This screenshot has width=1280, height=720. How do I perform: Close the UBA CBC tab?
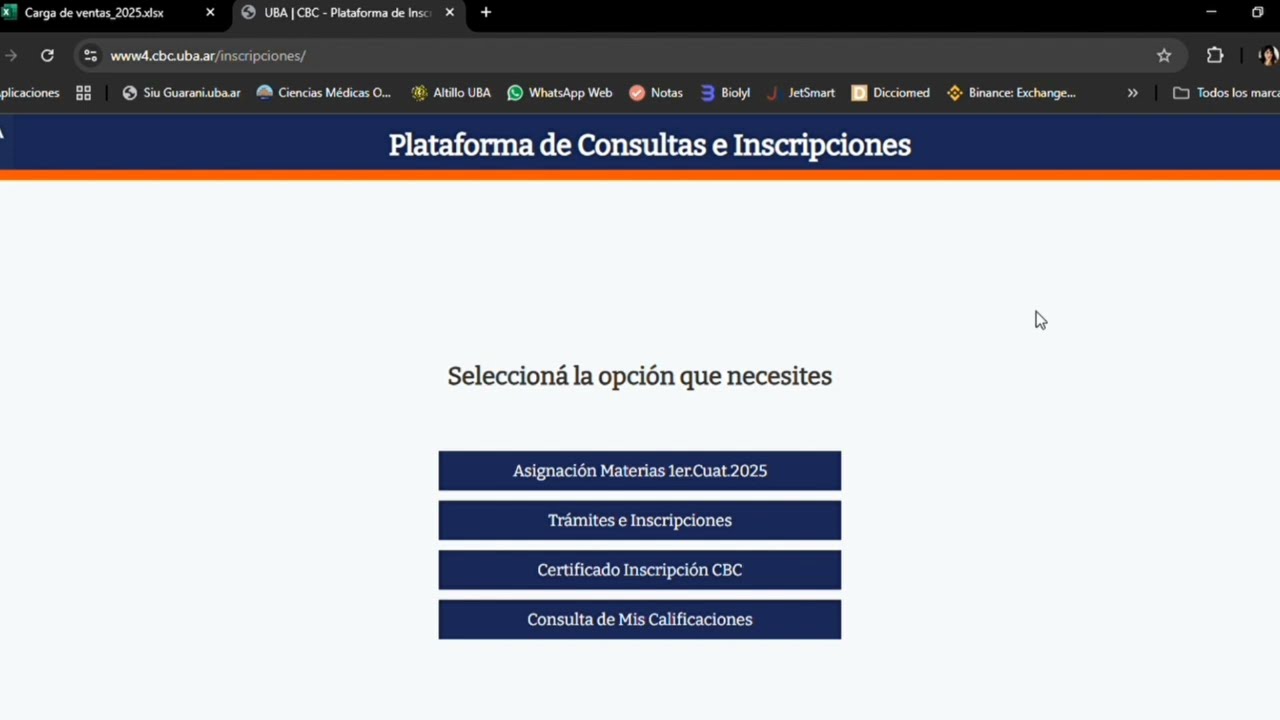tap(449, 13)
